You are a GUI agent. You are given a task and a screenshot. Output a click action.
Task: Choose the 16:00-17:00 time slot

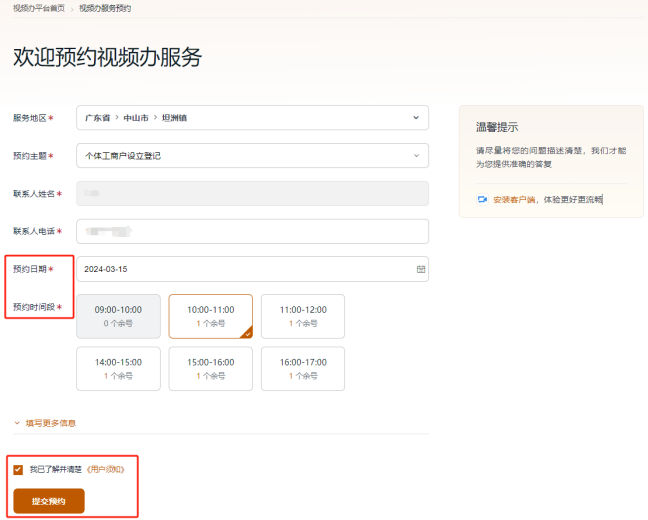tap(303, 369)
